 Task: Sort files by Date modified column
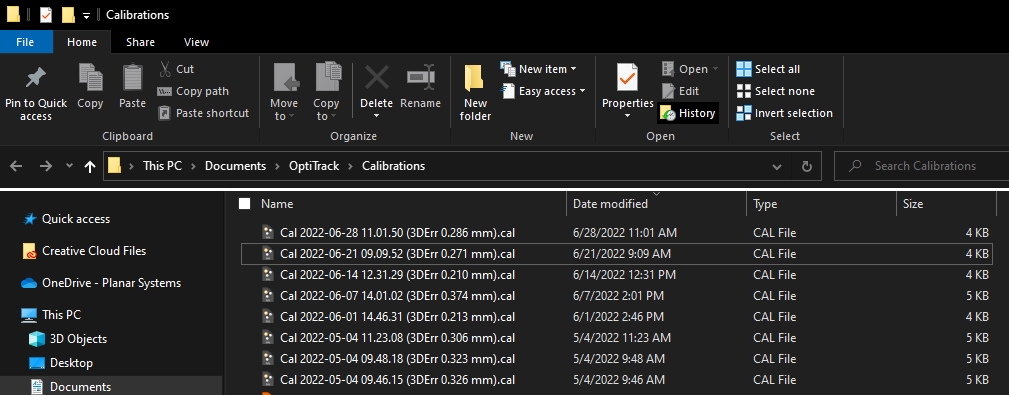(x=610, y=204)
